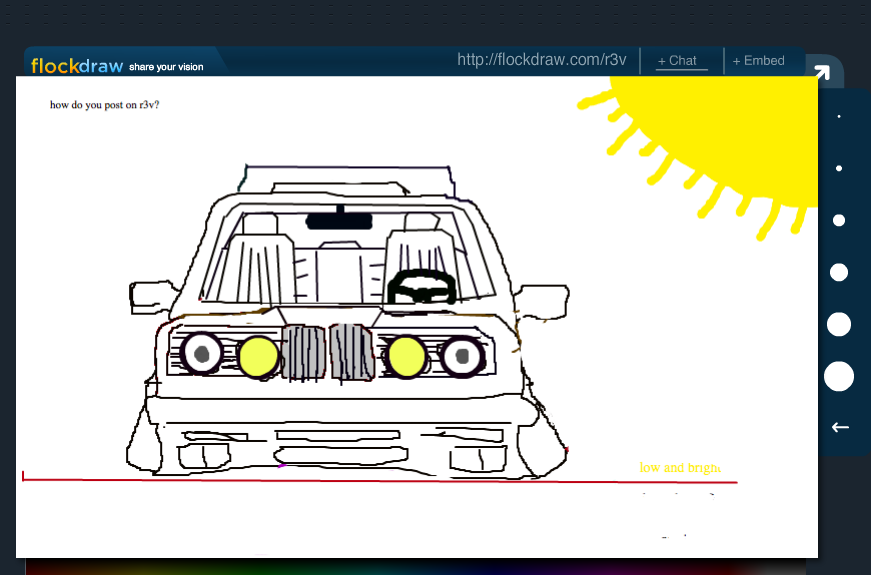The height and width of the screenshot is (575, 871).
Task: Click the black steering wheel in drawing
Action: click(421, 287)
